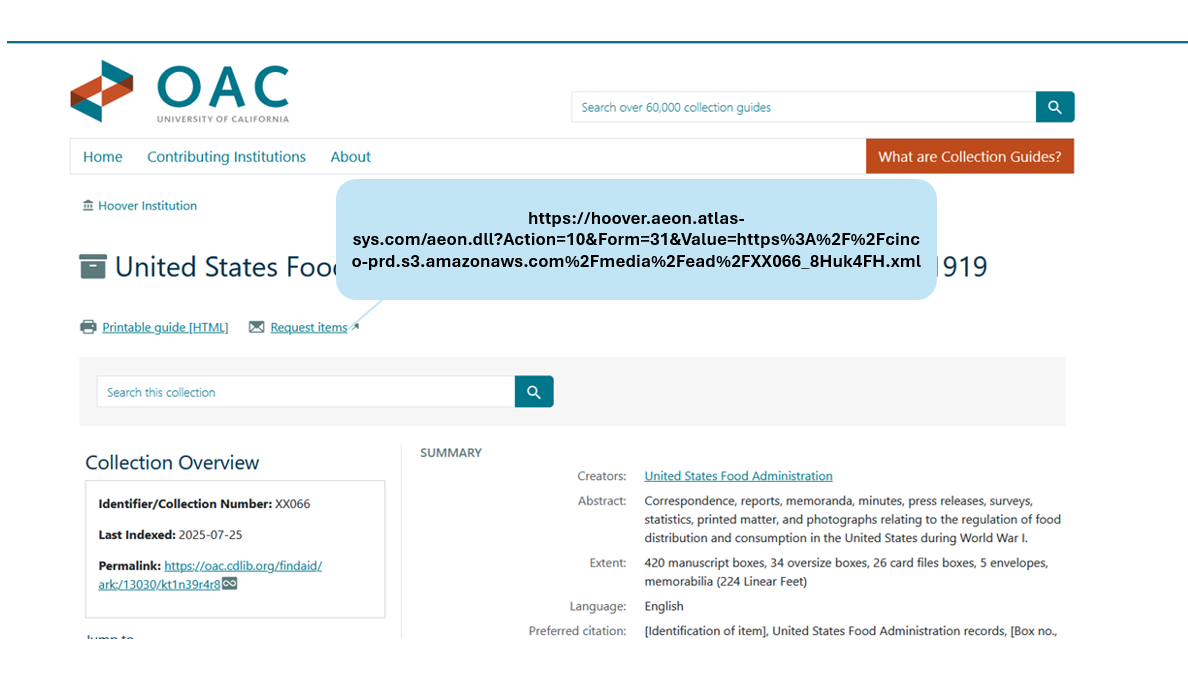Follow the Hoover Institution breadcrumb link

(147, 205)
